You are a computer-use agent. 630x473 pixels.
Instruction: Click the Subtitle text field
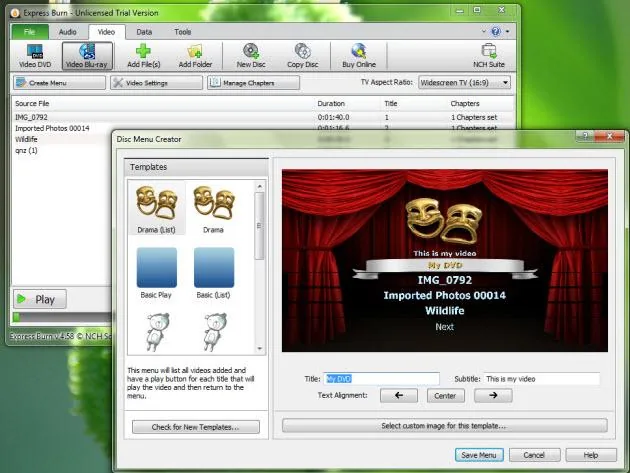tap(541, 379)
